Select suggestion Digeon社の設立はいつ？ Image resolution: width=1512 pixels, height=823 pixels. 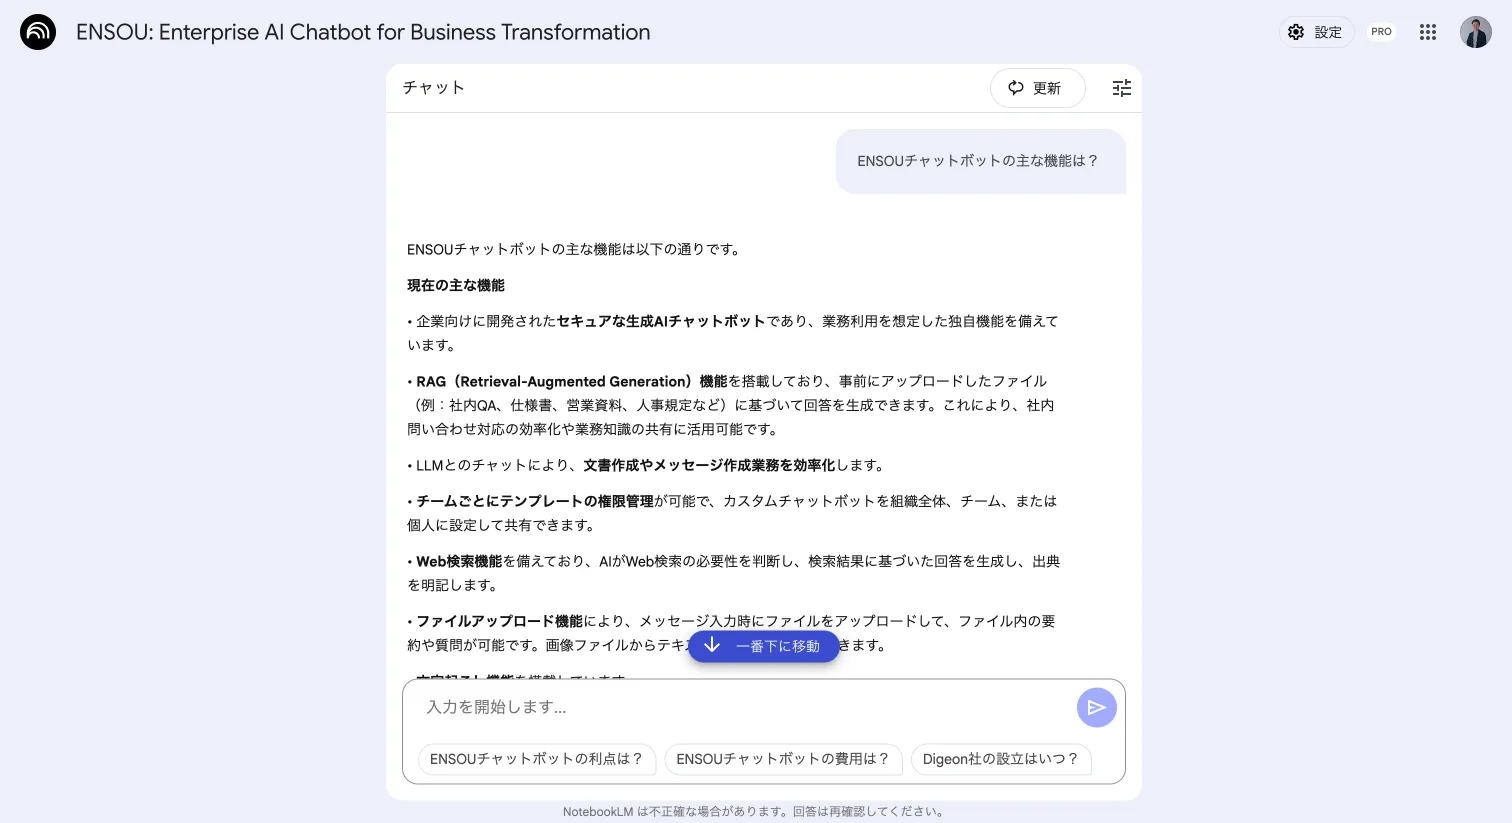pyautogui.click(x=1001, y=759)
